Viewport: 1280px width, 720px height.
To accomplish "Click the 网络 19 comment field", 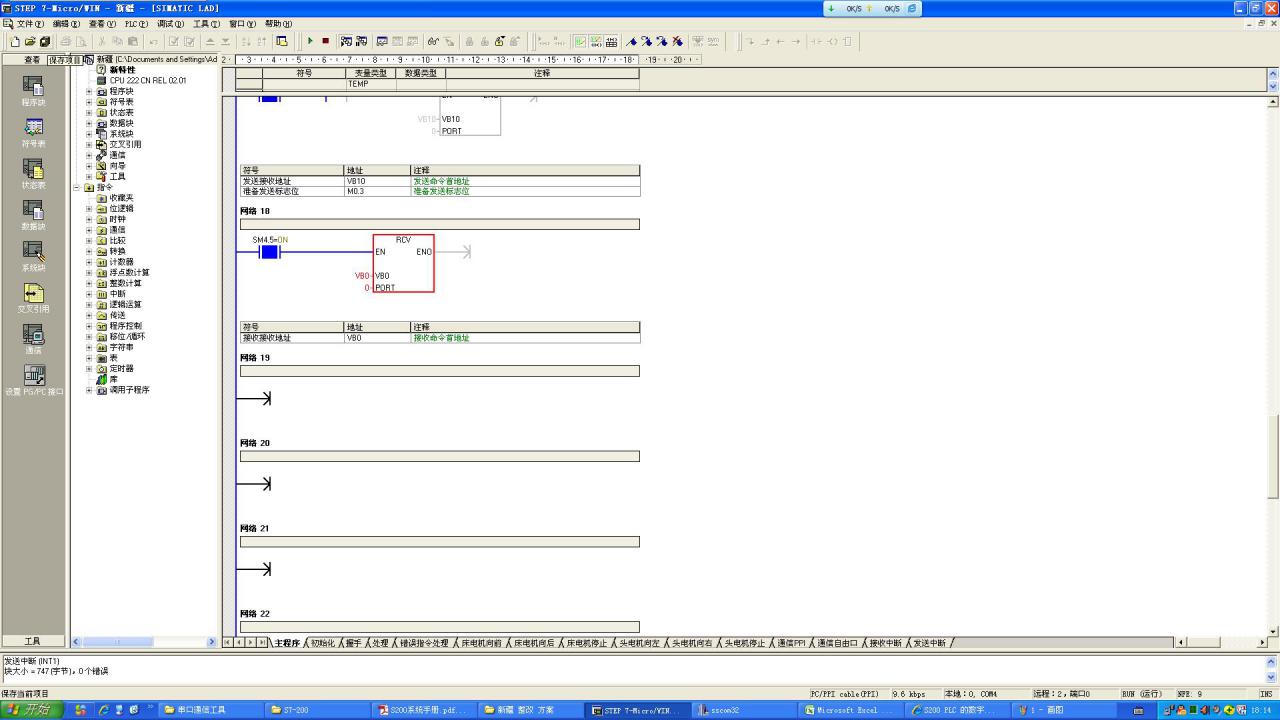I will click(x=439, y=371).
